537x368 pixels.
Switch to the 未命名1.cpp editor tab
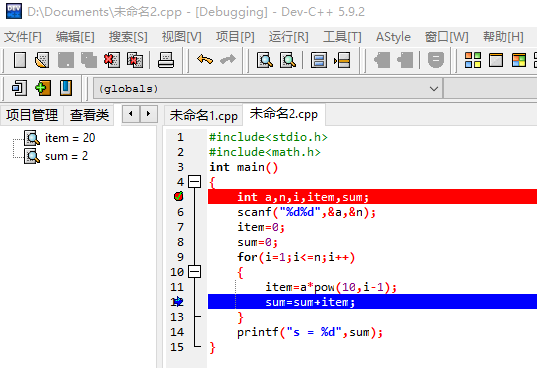203,115
